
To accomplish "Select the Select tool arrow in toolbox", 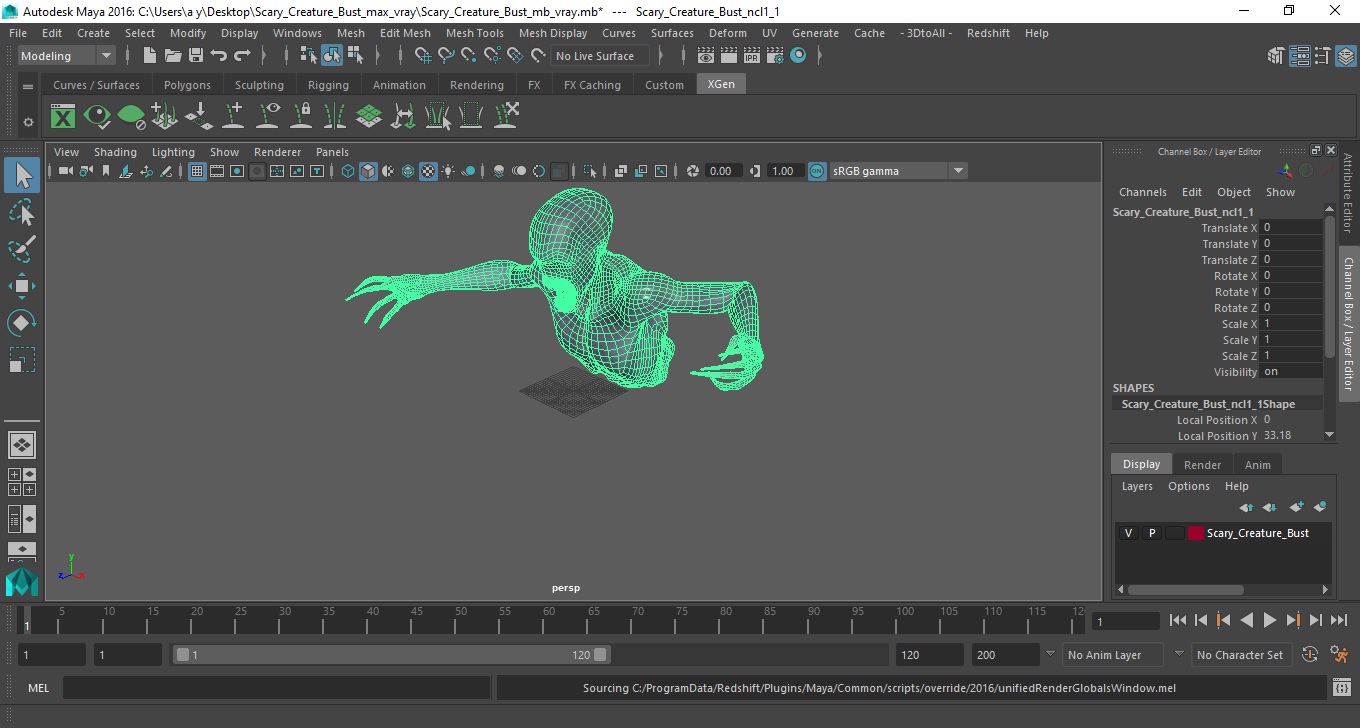I will [x=22, y=176].
